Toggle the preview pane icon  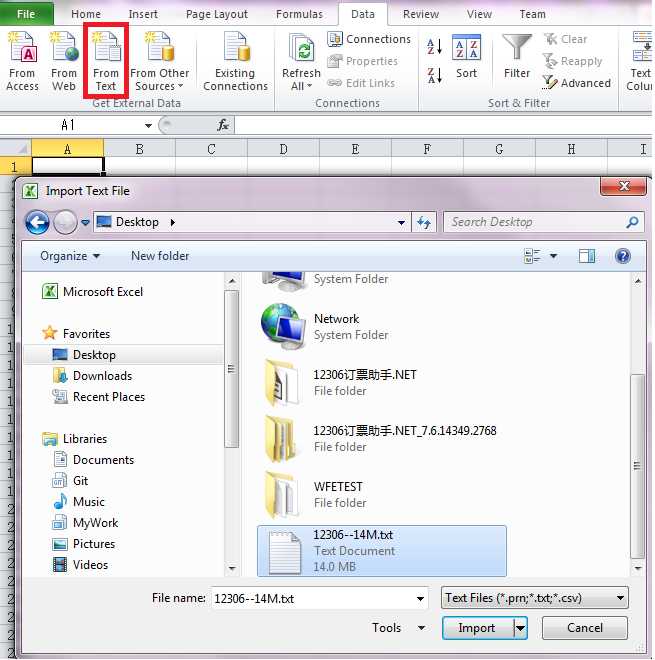click(x=587, y=256)
